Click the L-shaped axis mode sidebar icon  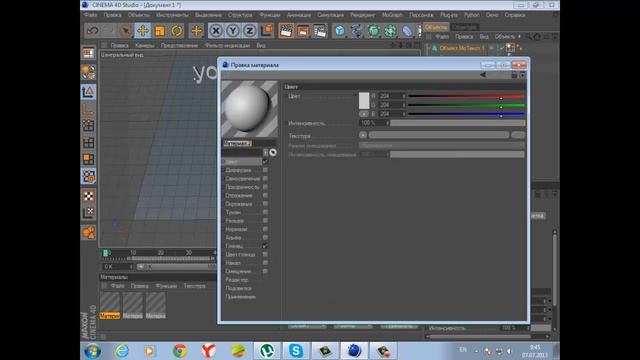(88, 109)
